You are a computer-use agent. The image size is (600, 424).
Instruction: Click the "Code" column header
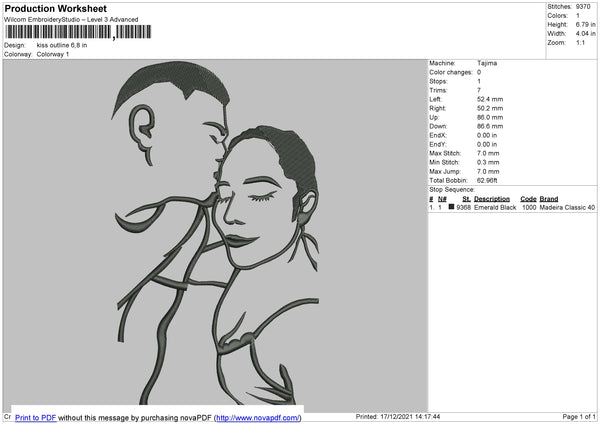[528, 199]
